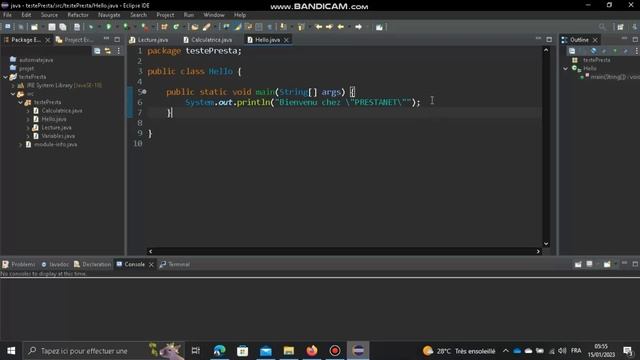Image resolution: width=640 pixels, height=360 pixels.
Task: Click the Back navigation arrow
Action: (340, 27)
